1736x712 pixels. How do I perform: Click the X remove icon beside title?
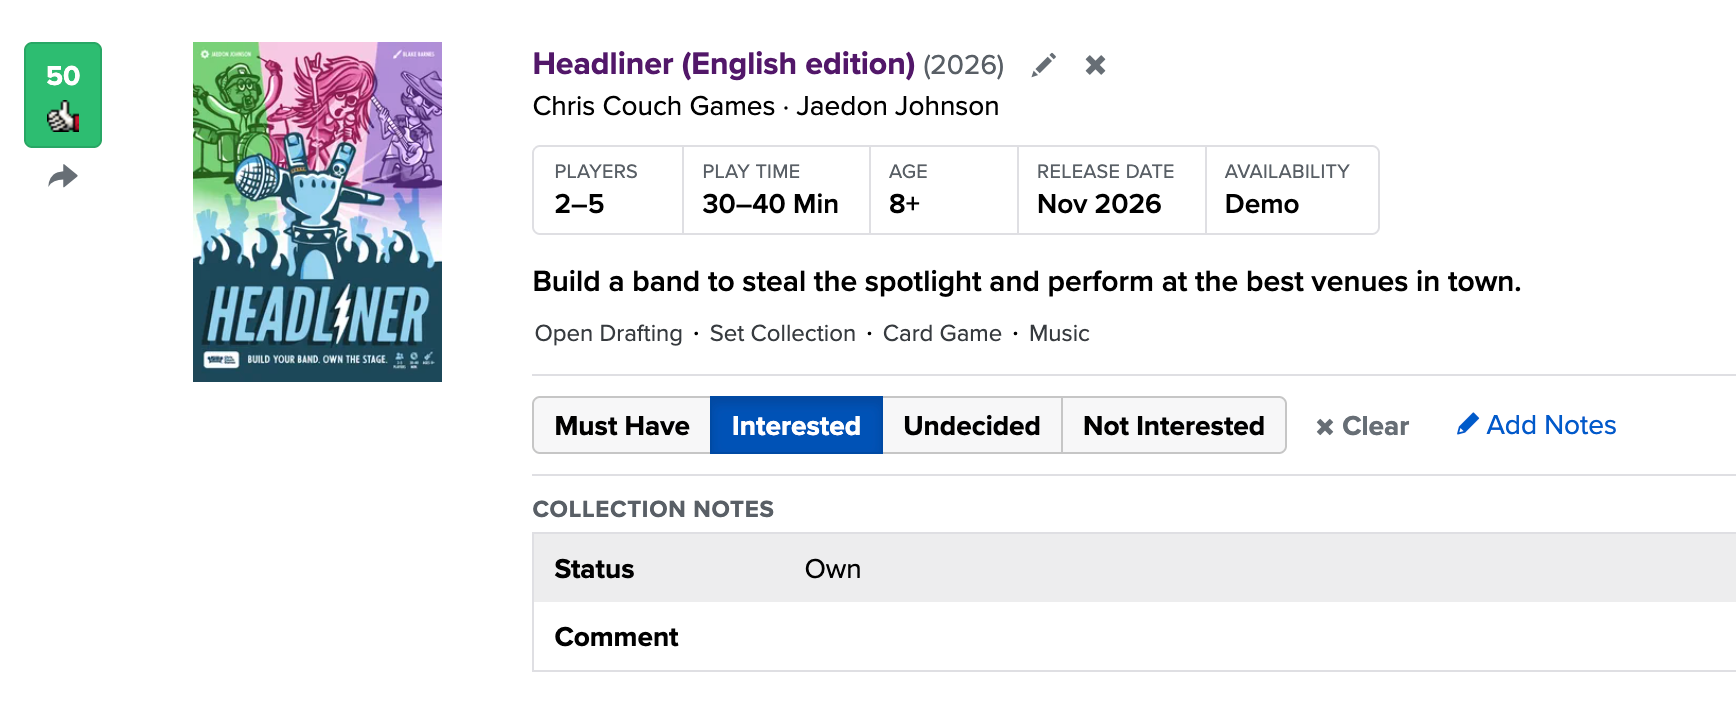(1095, 65)
